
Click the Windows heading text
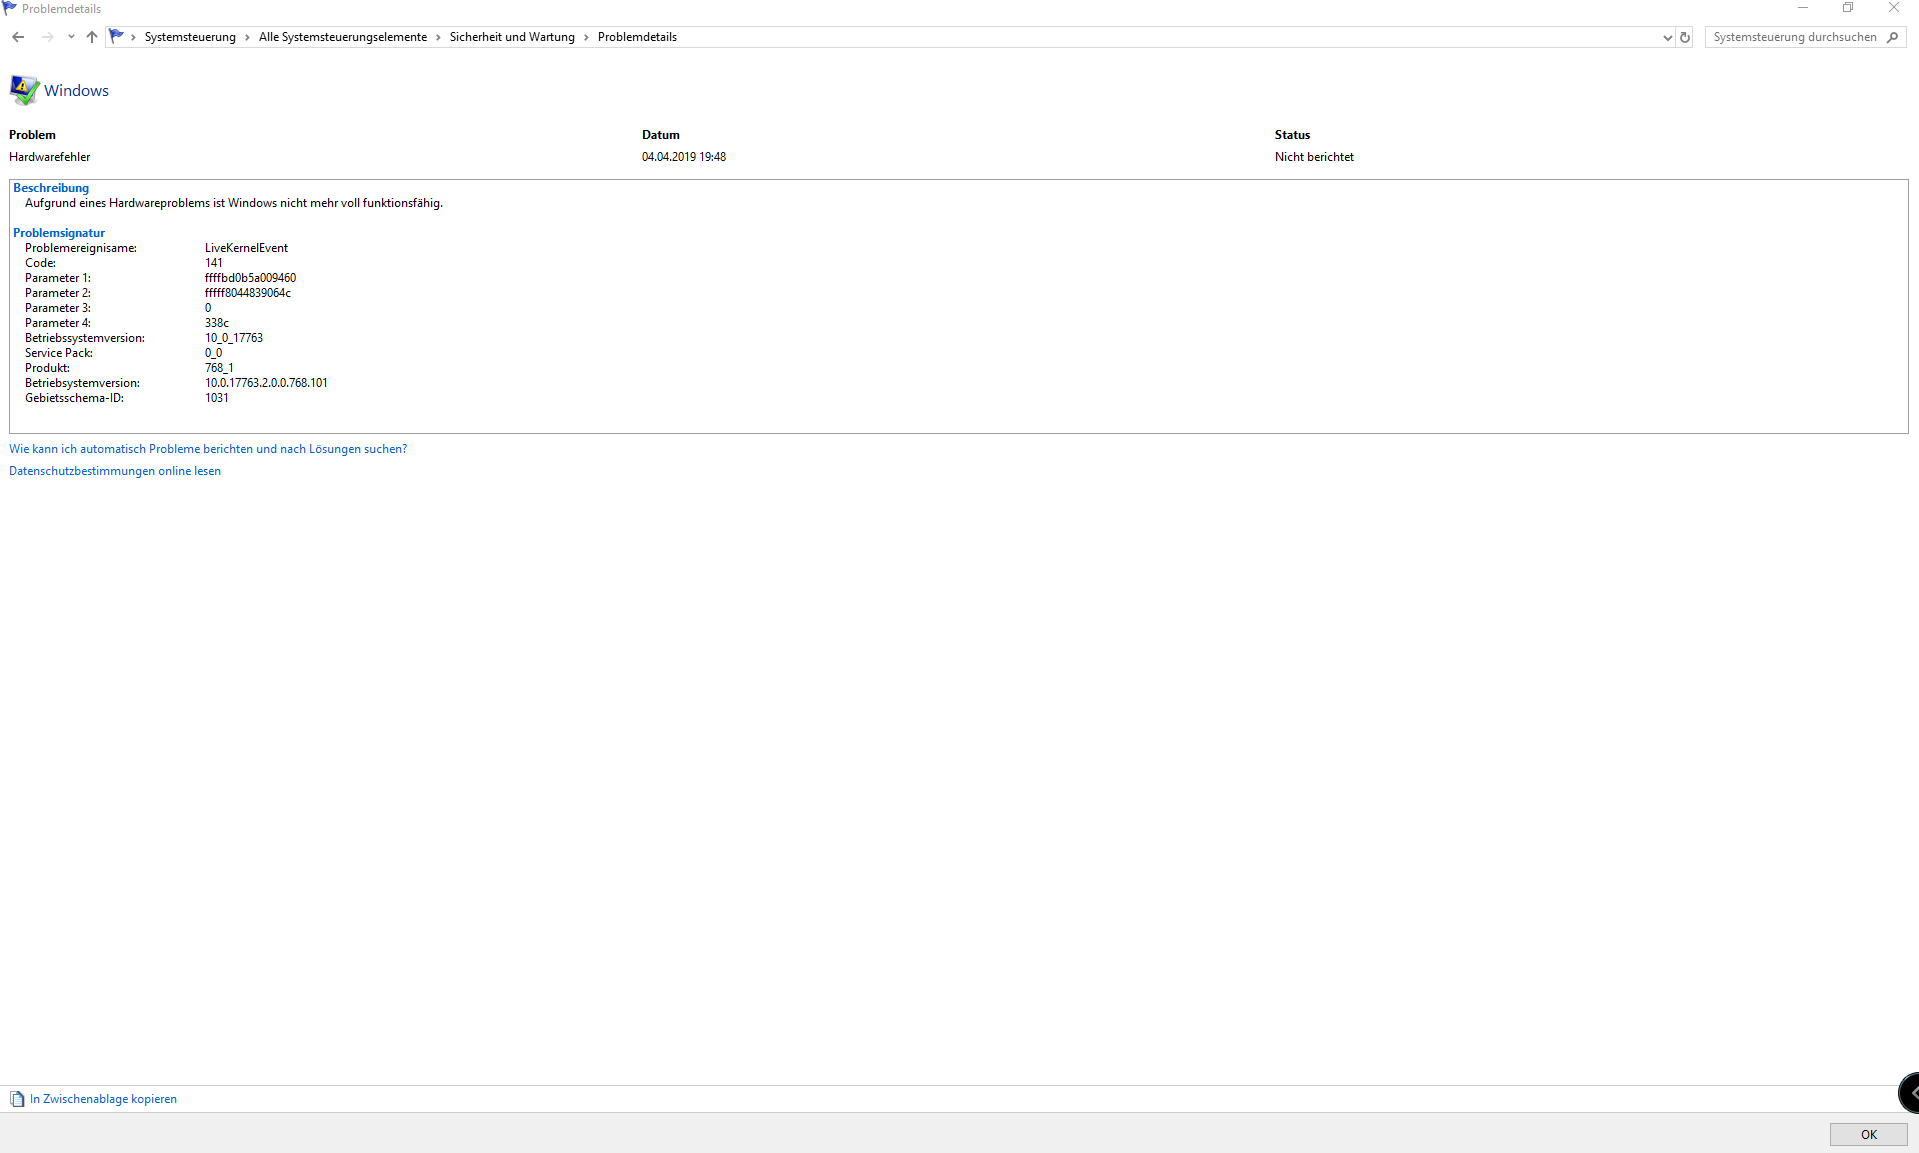pos(76,90)
